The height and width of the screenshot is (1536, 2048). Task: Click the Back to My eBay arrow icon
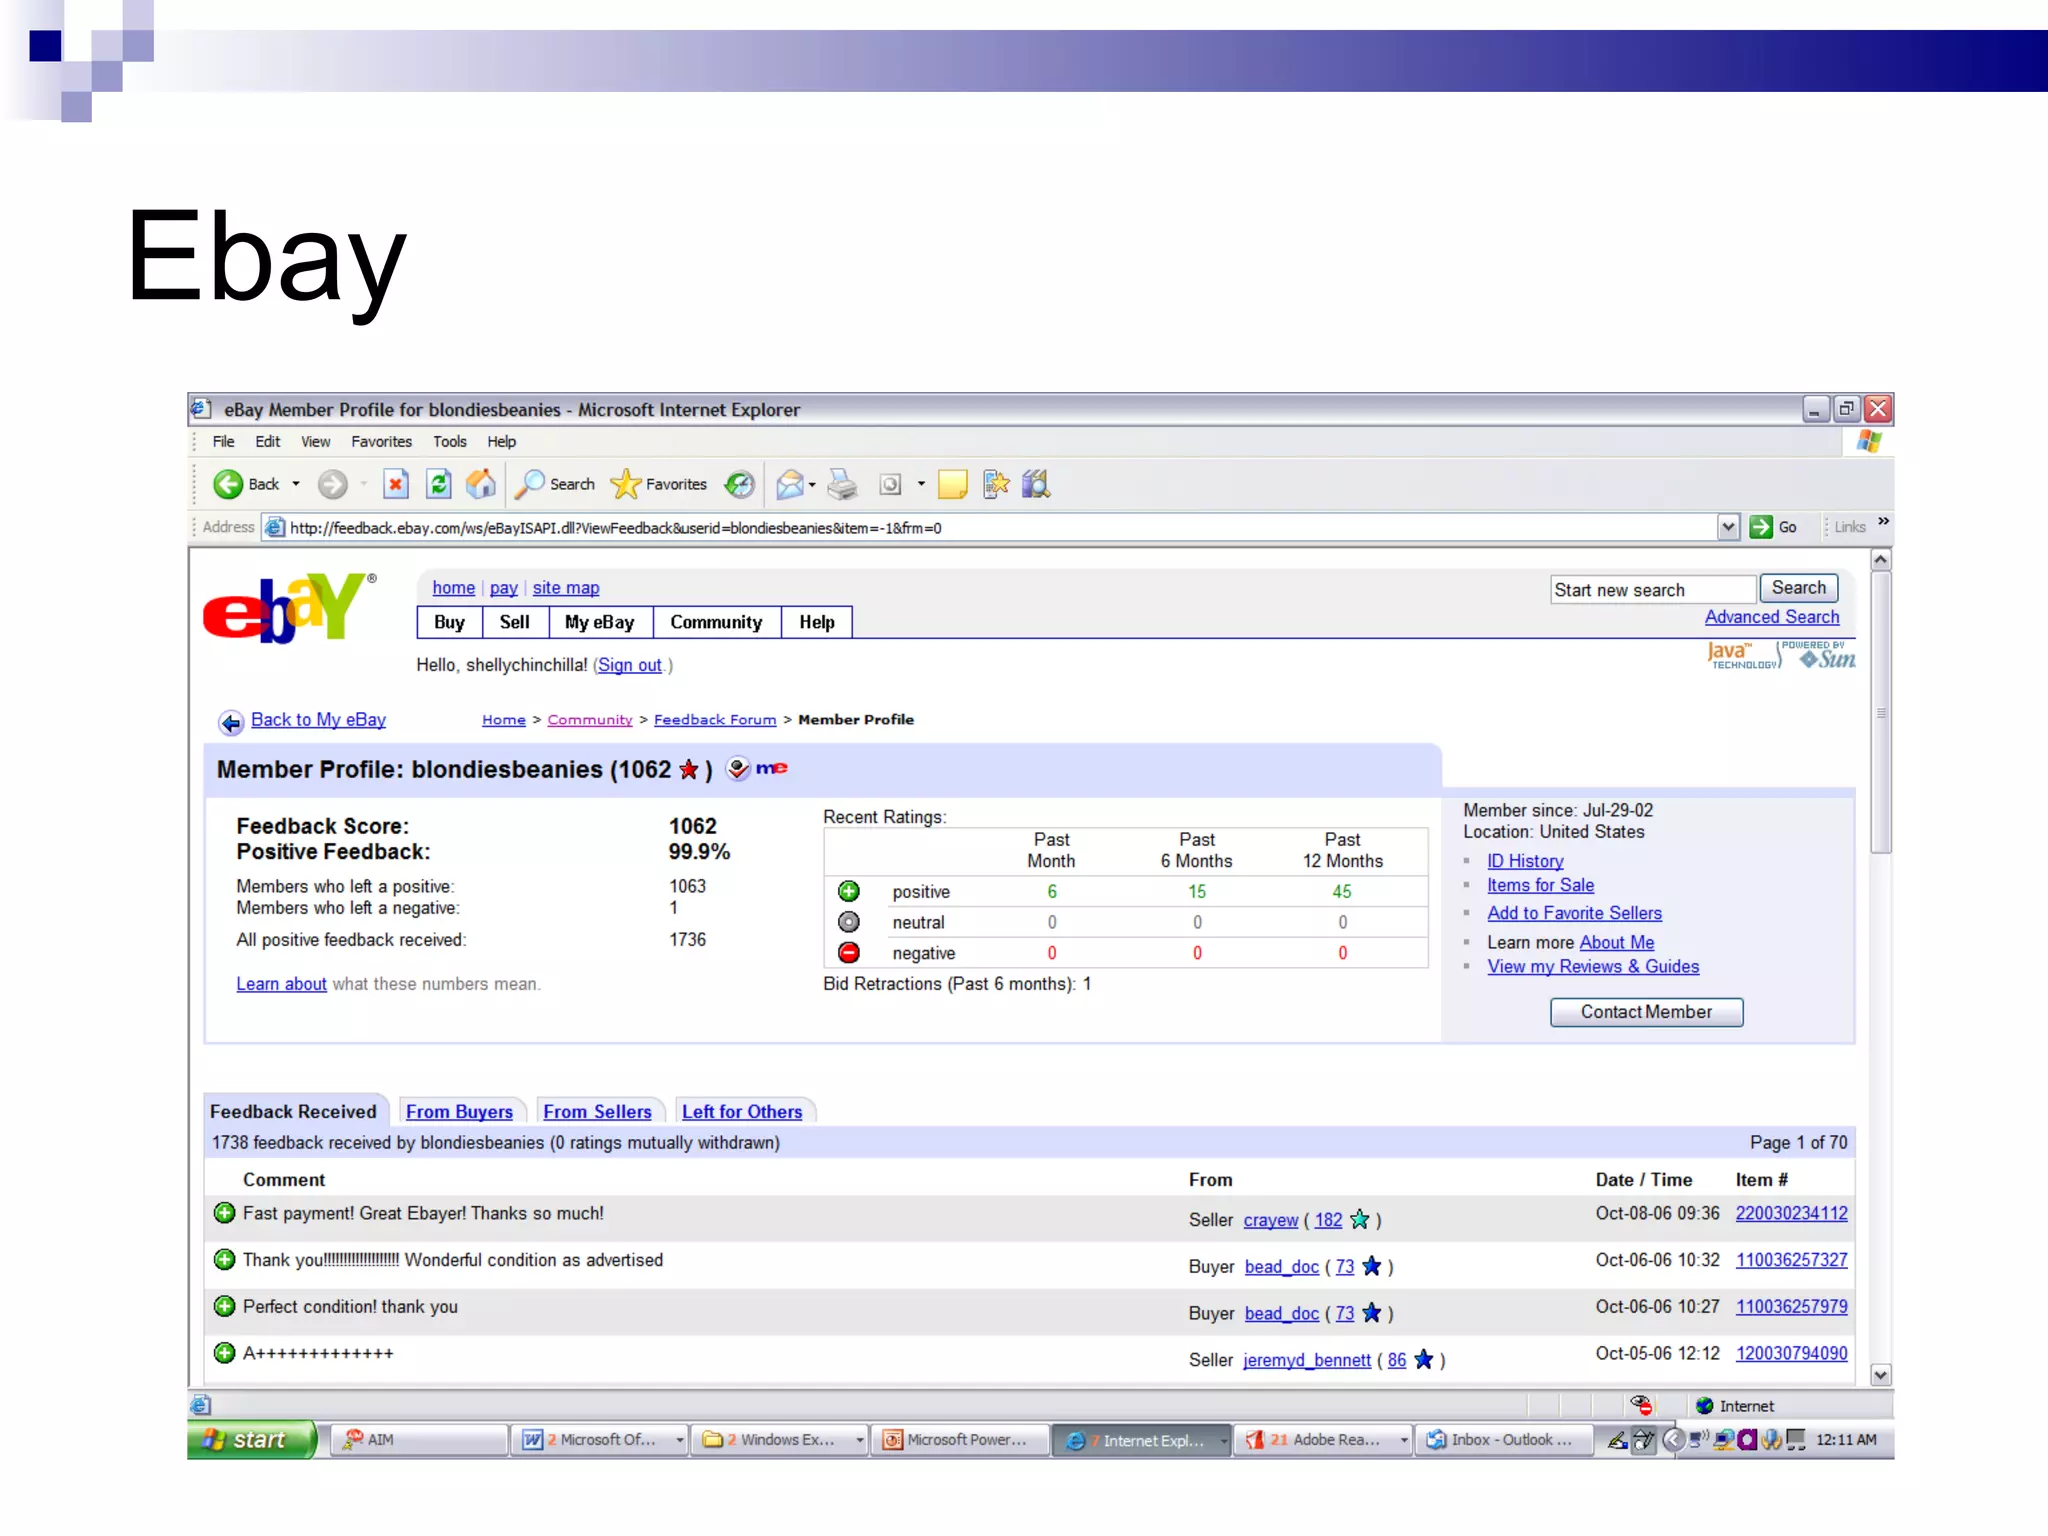coord(231,722)
